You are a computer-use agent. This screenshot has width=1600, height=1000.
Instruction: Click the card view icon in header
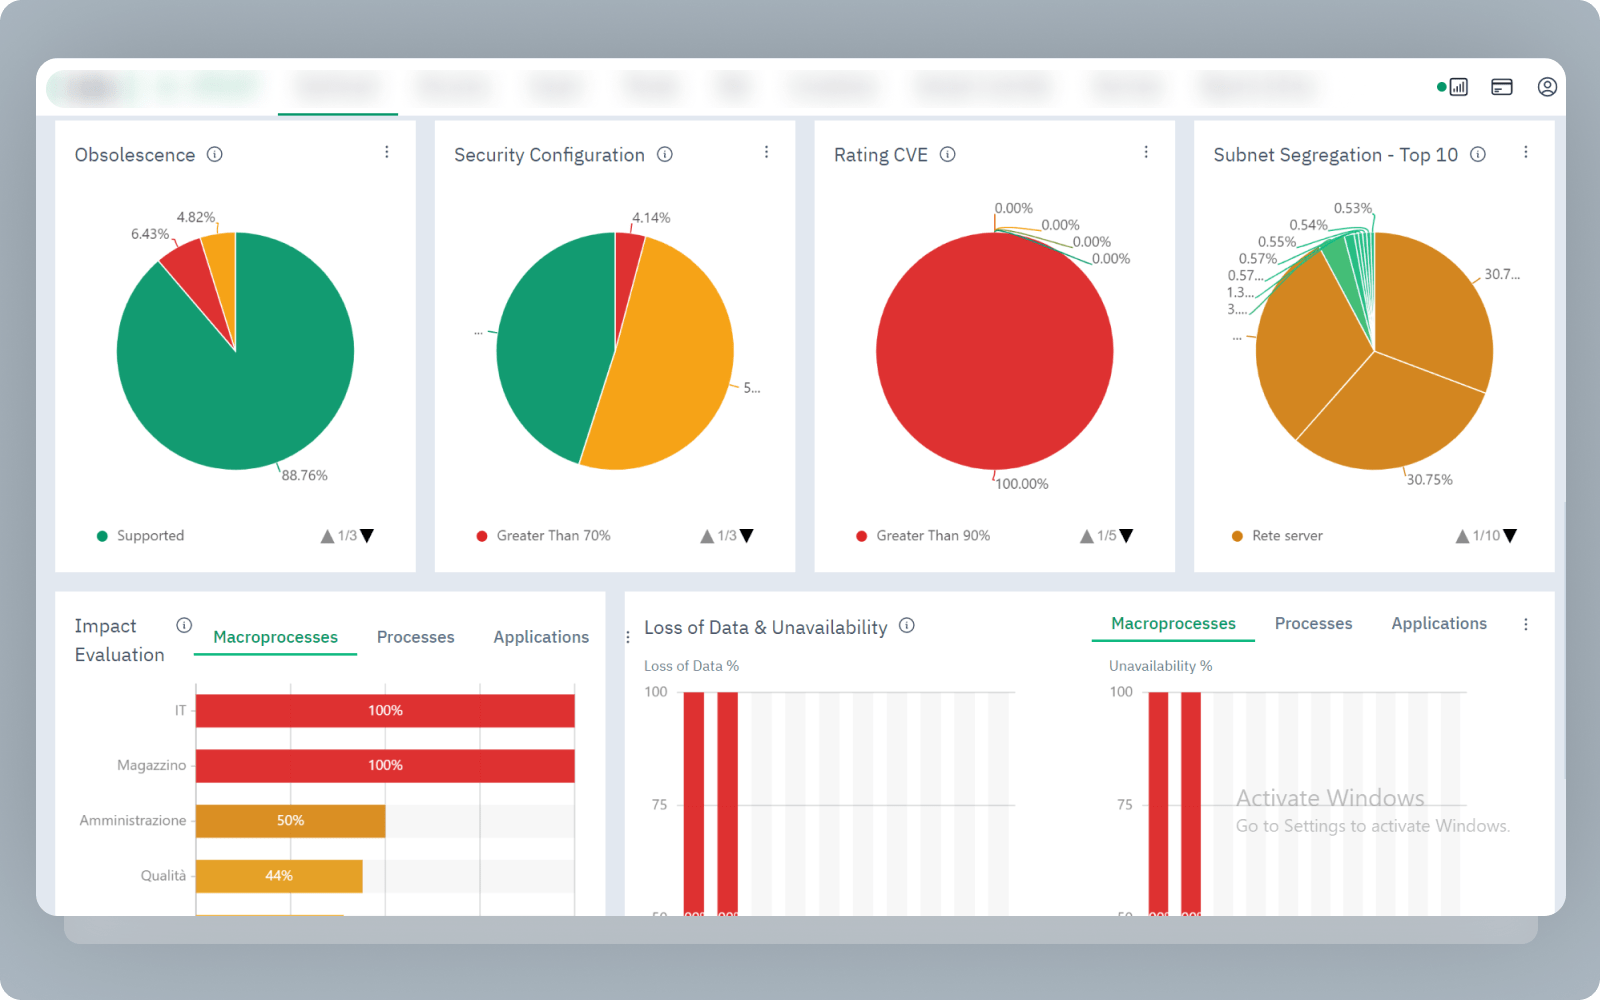(1502, 87)
